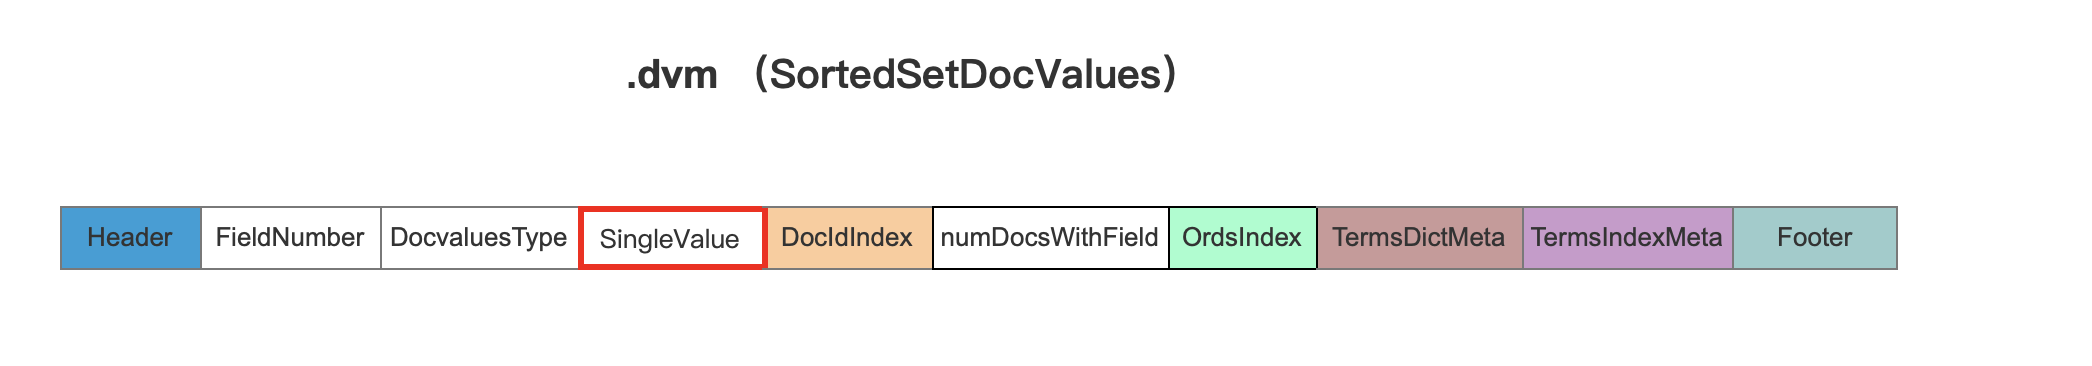Select the teal Footer block
Image resolution: width=2092 pixels, height=366 pixels.
pyautogui.click(x=1815, y=238)
